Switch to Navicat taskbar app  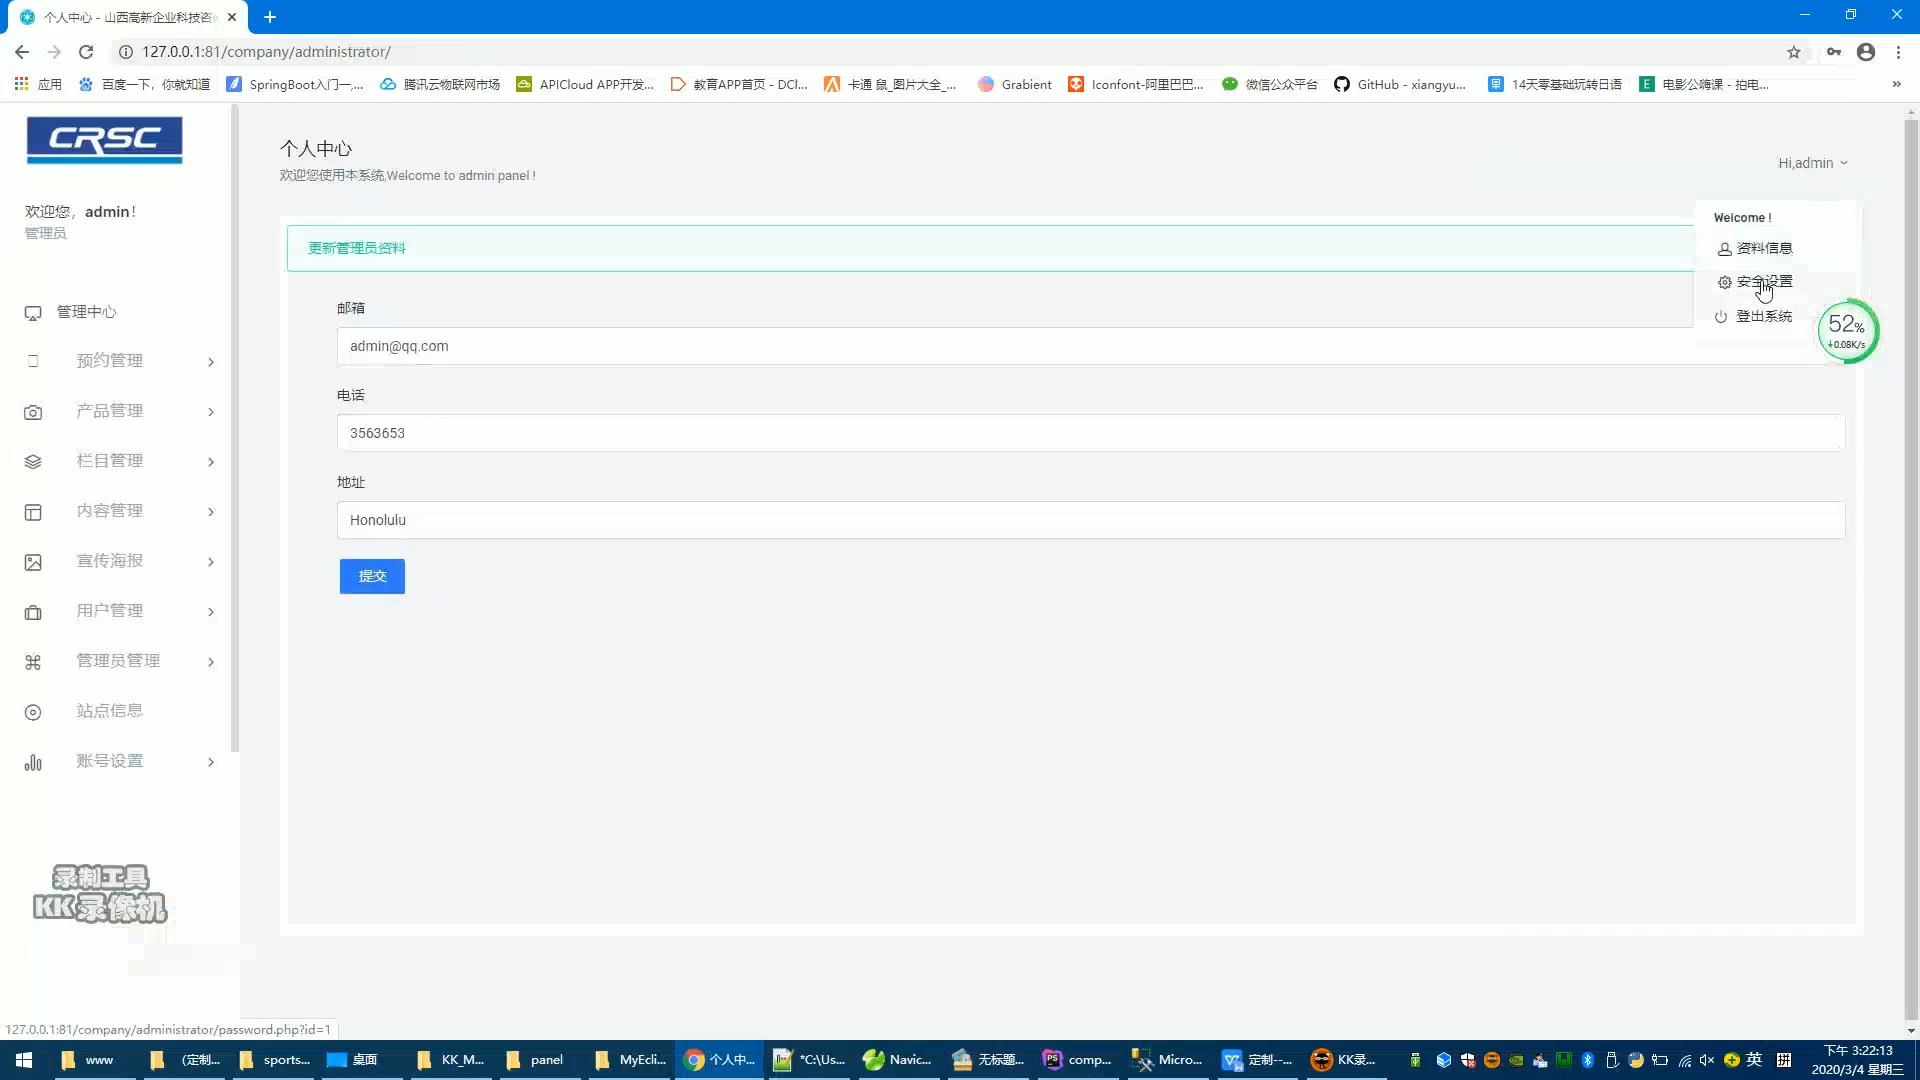(897, 1060)
